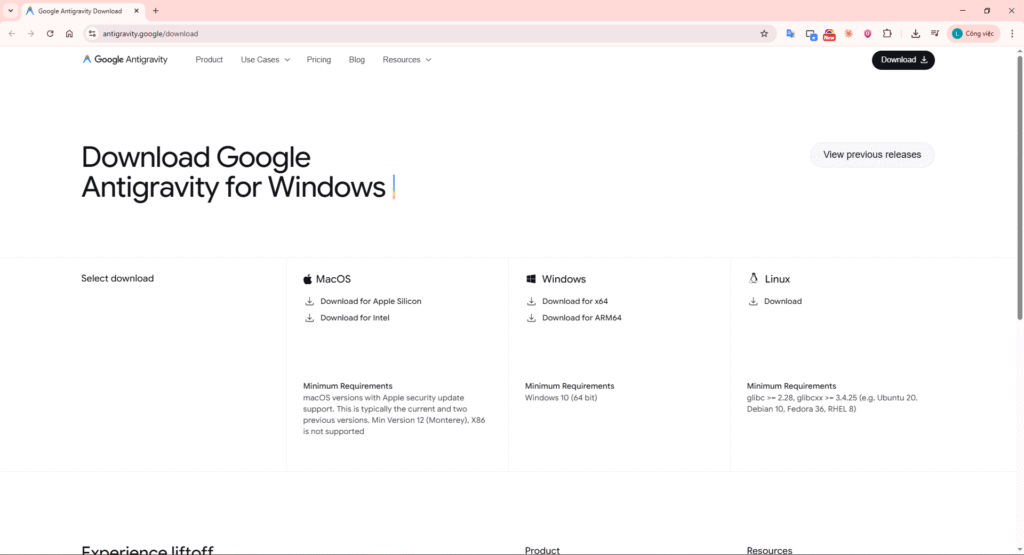Open the media controls icon

[x=934, y=33]
